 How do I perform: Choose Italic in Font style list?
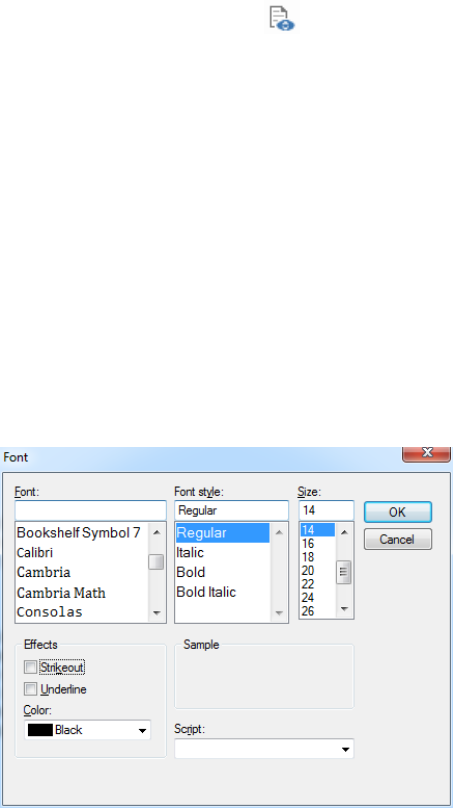190,552
